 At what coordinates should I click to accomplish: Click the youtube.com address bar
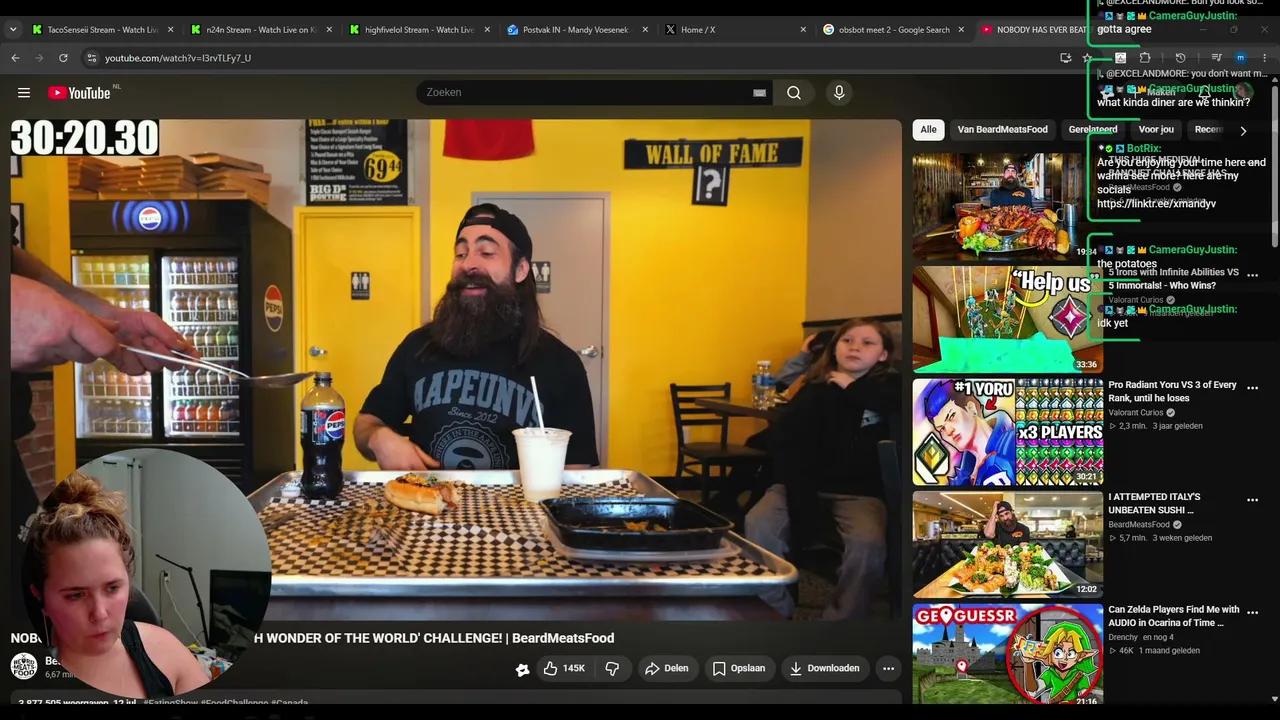570,58
